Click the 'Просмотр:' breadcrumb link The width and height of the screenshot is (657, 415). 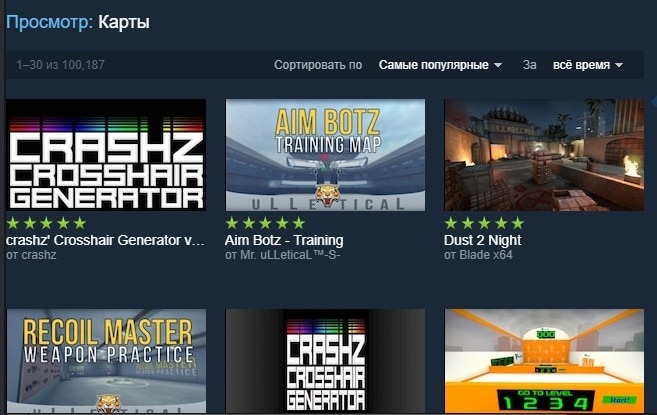49,22
